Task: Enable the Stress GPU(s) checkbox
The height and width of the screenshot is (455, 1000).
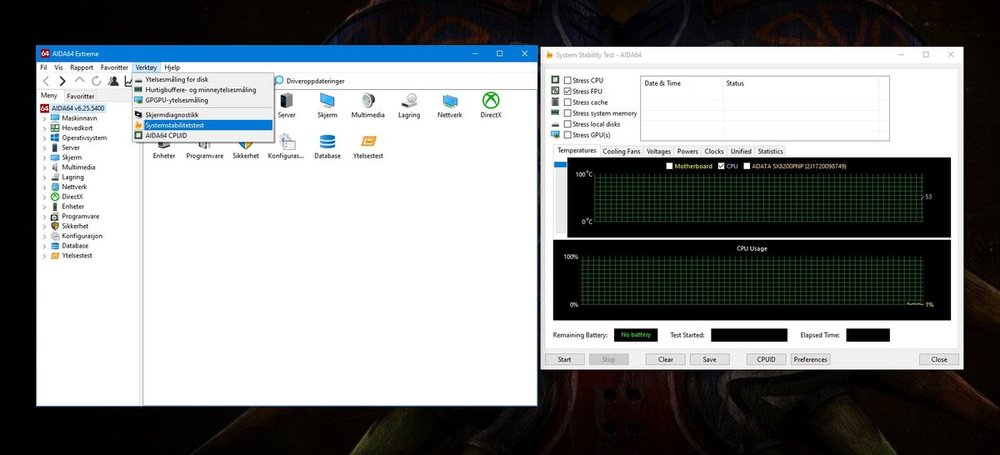Action: pyautogui.click(x=568, y=135)
